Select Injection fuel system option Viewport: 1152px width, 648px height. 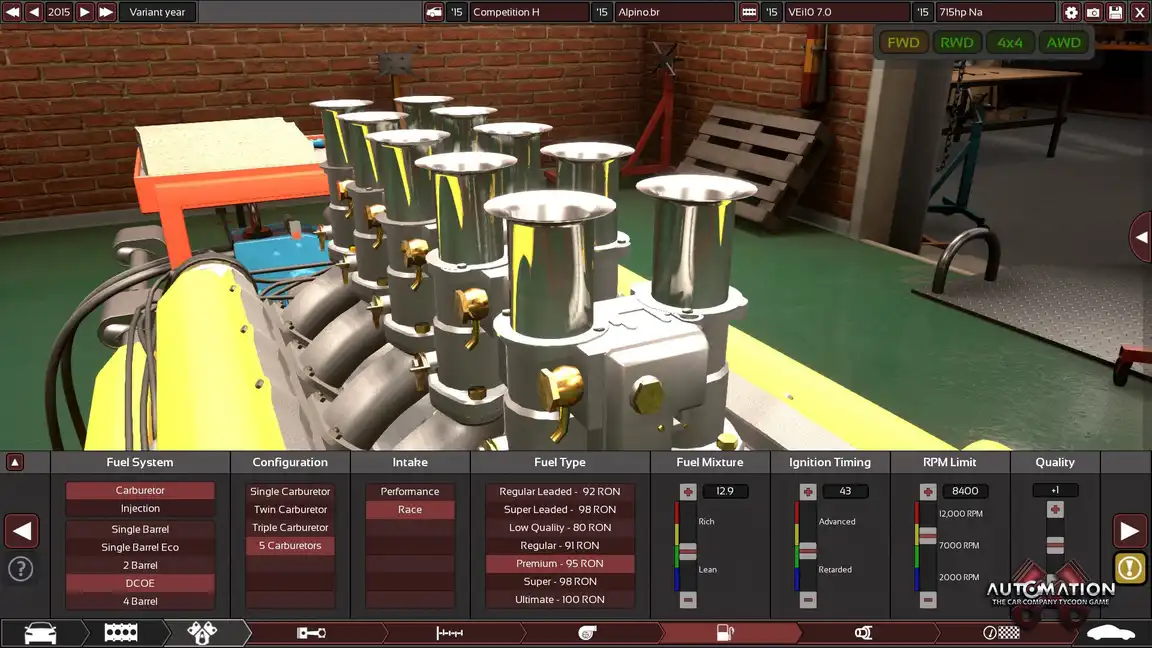tap(140, 509)
